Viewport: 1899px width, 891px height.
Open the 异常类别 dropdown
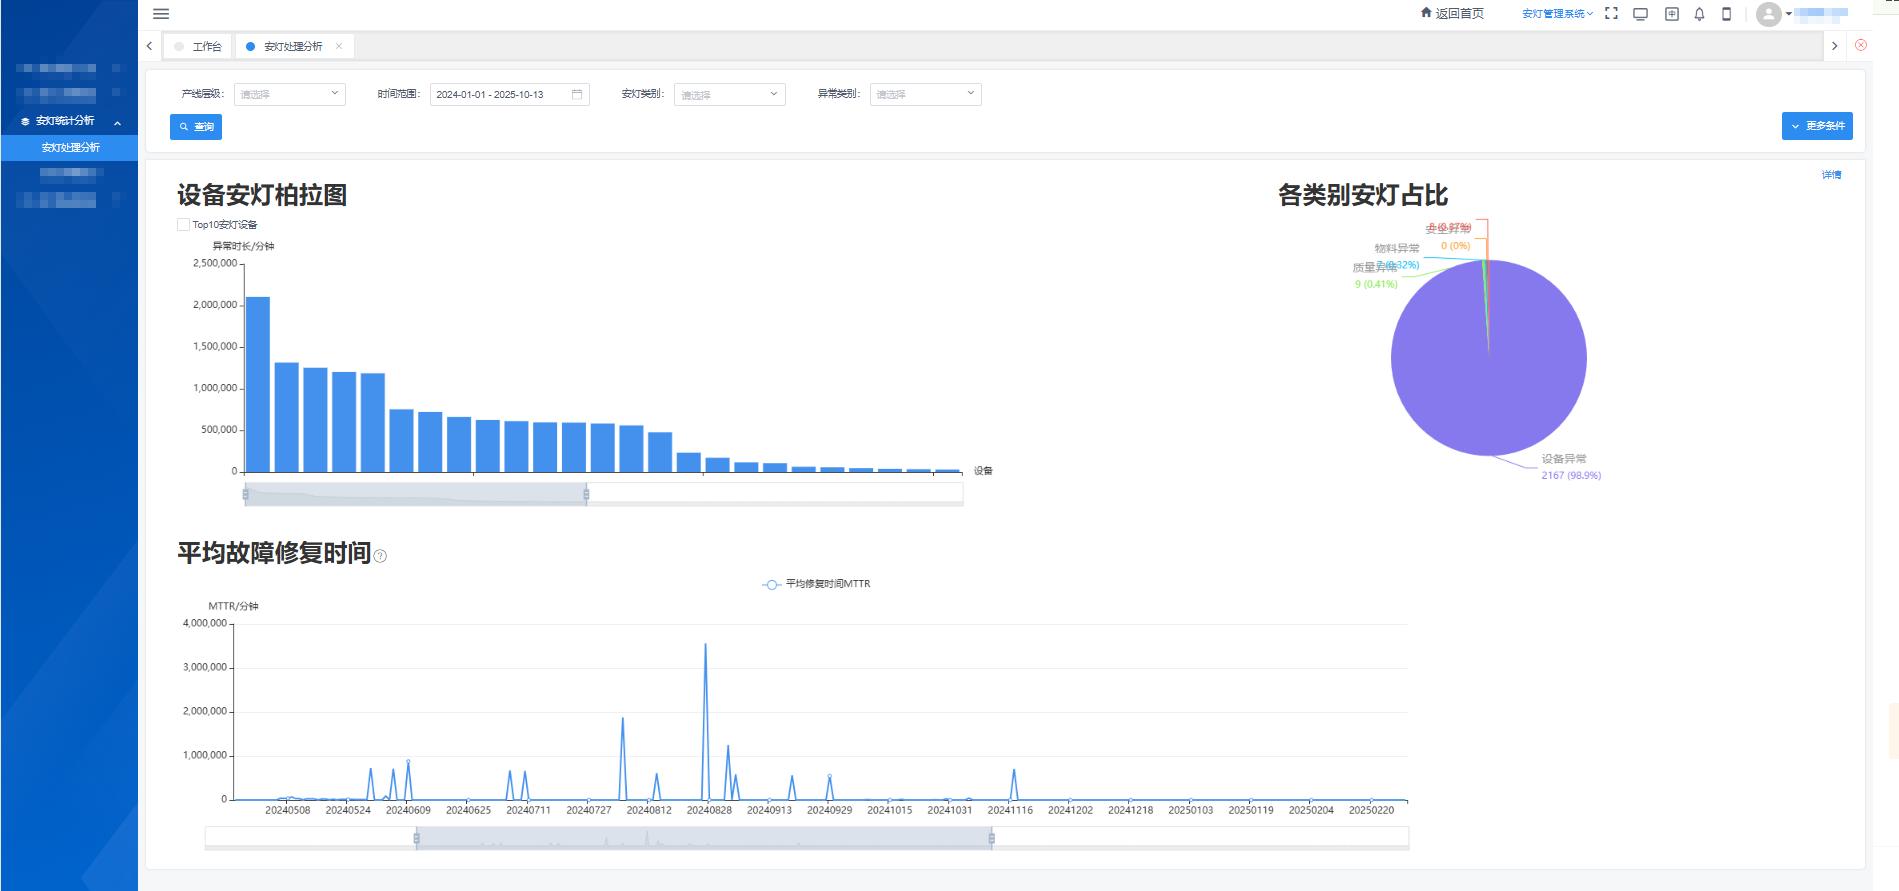tap(925, 94)
